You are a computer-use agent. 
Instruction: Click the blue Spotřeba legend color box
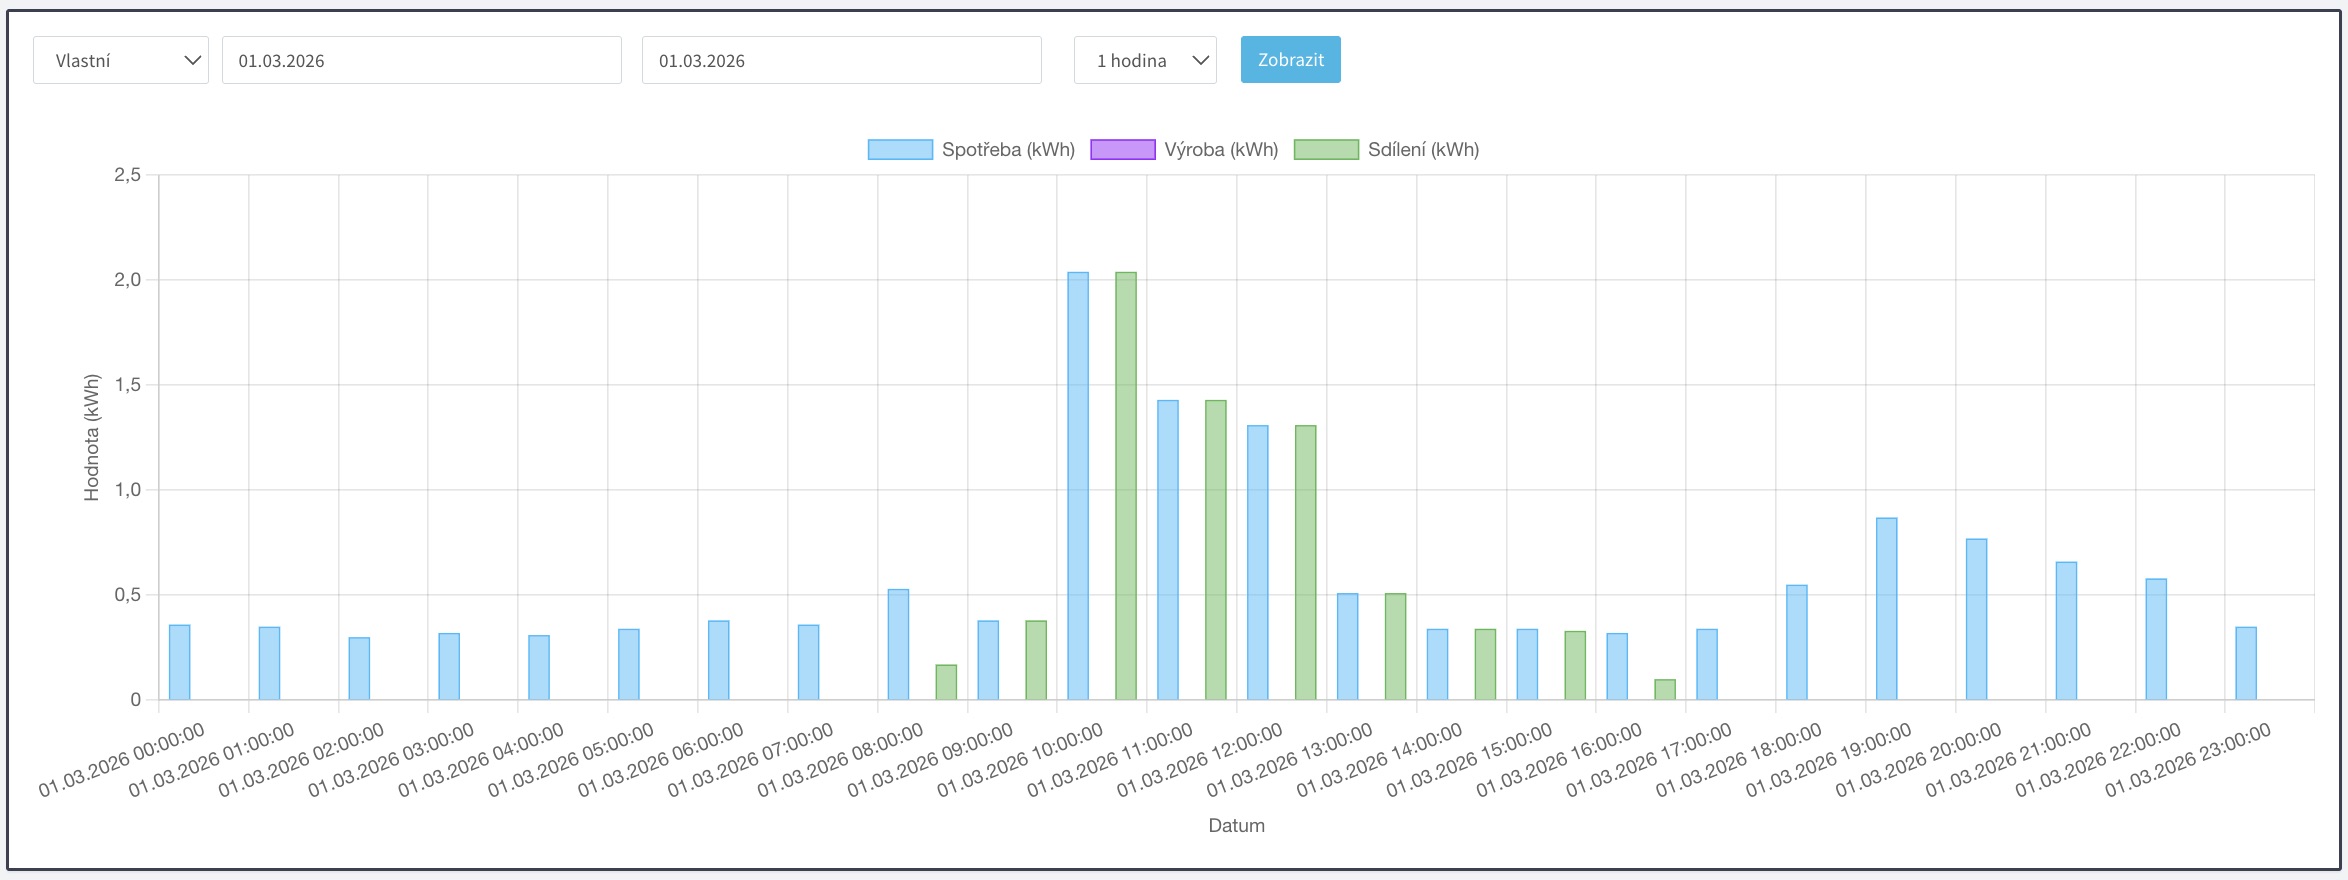[x=900, y=150]
